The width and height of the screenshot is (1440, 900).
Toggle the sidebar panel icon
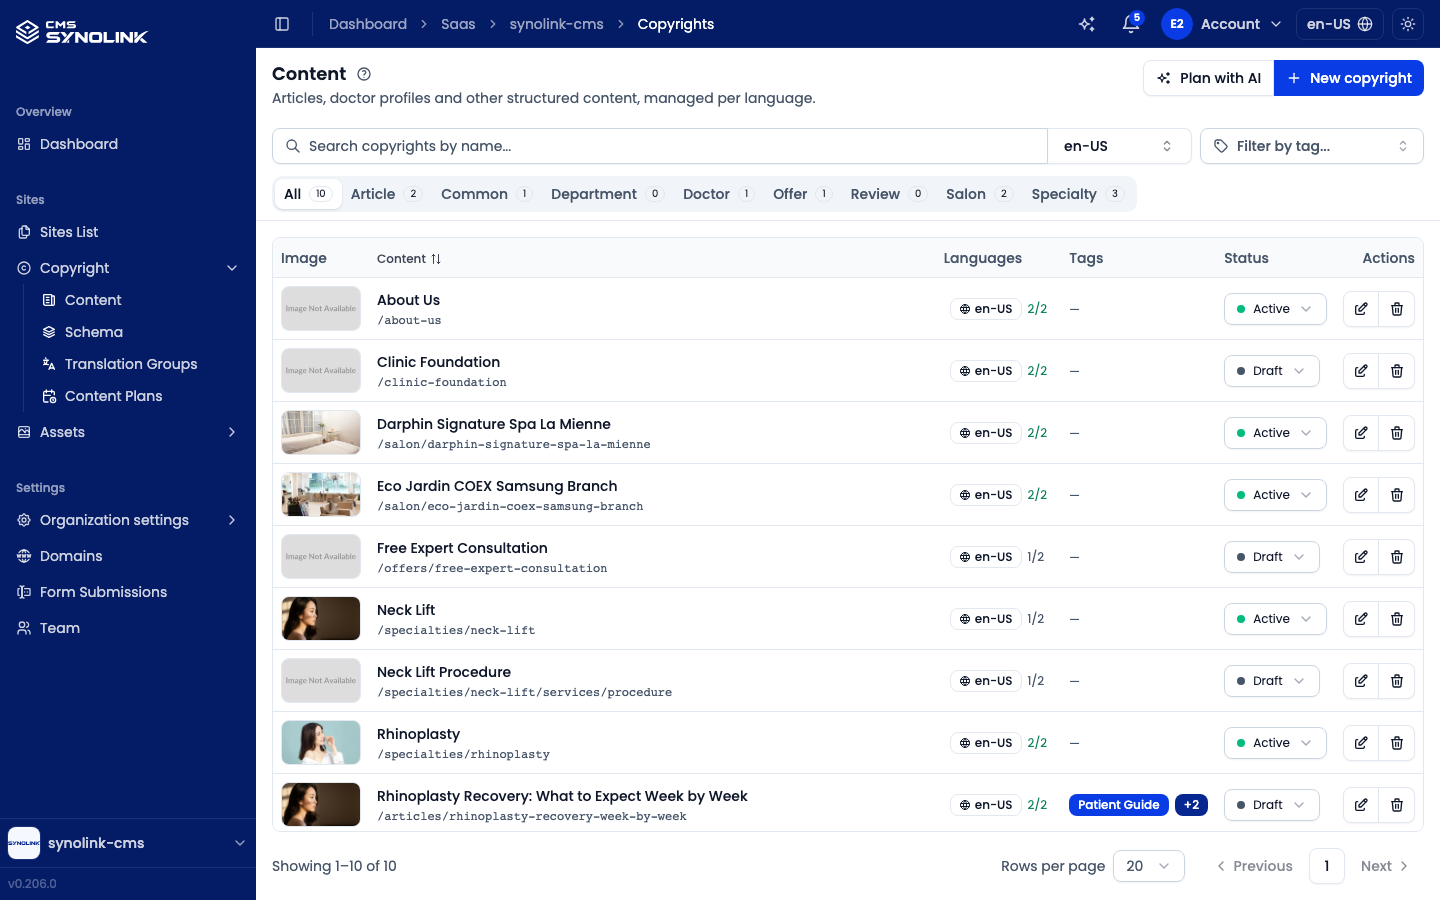(282, 24)
